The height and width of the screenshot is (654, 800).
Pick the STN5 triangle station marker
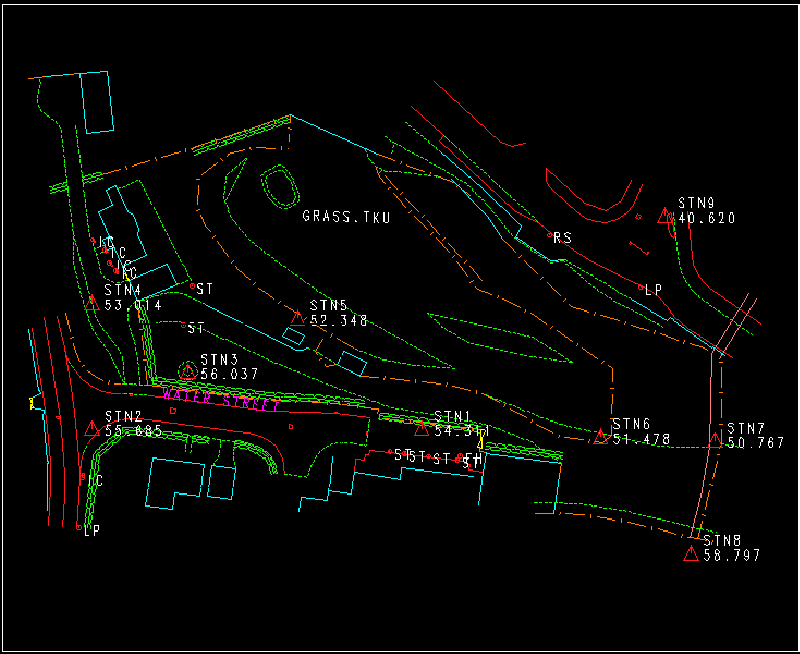click(x=297, y=318)
